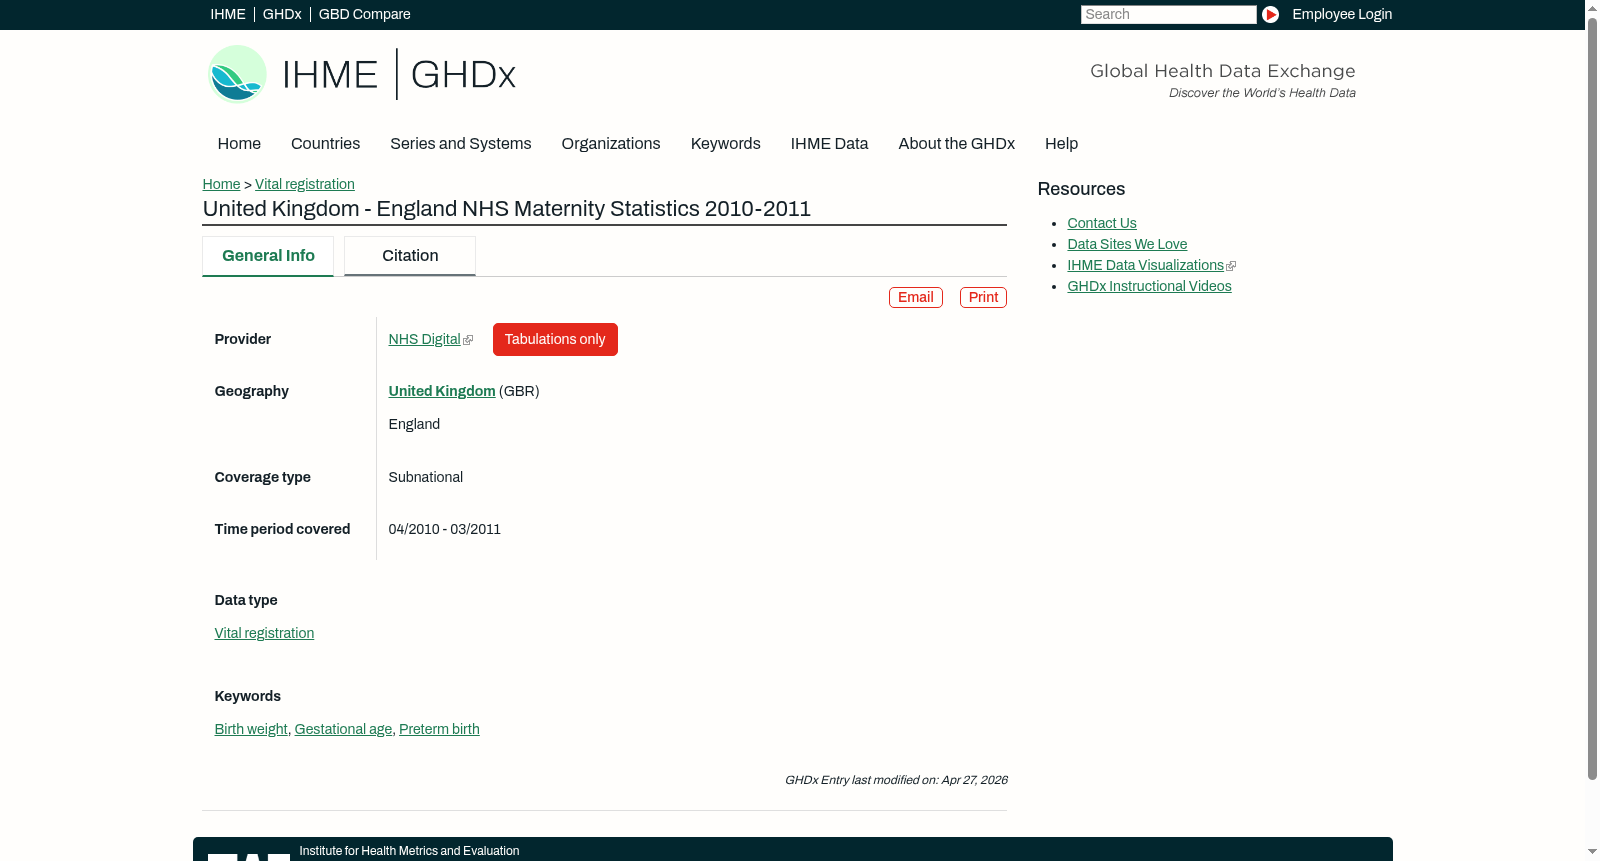Click the 'Geography' field label

[x=252, y=391]
